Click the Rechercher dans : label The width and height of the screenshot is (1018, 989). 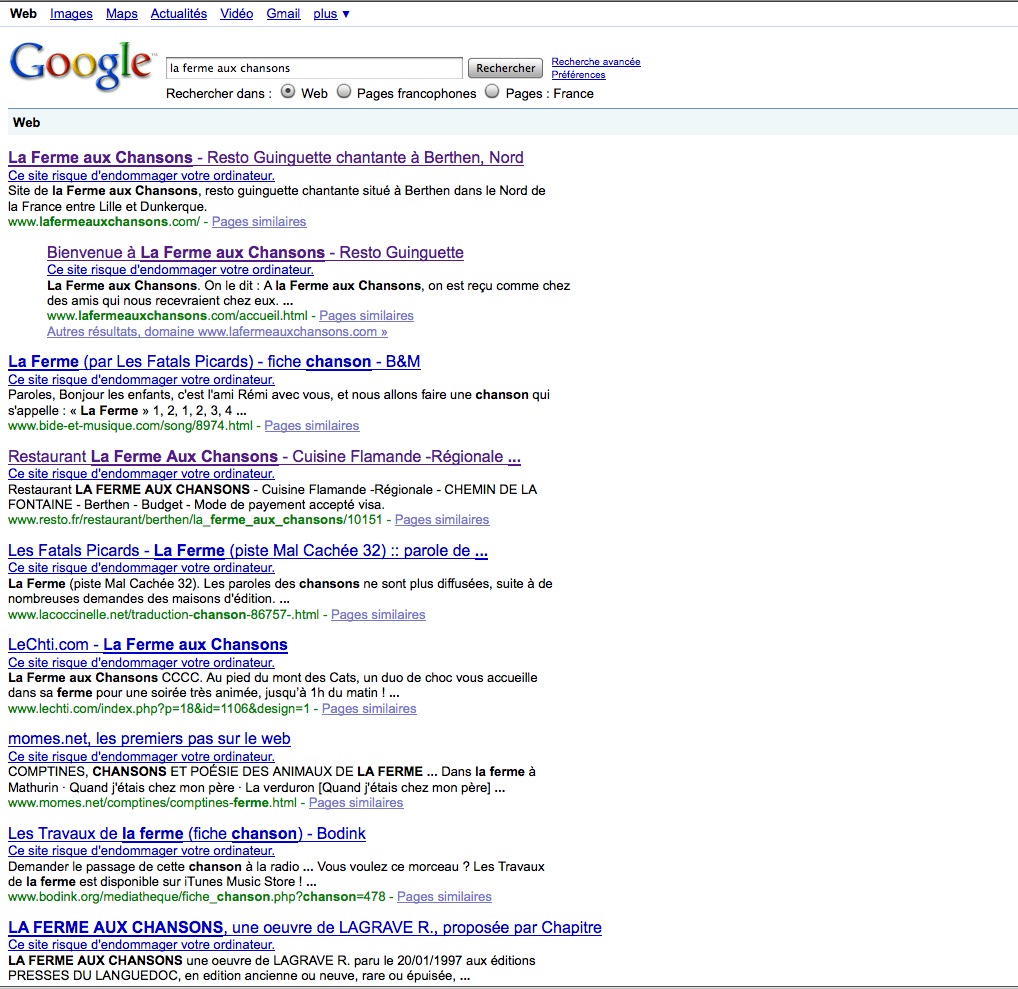pyautogui.click(x=219, y=94)
